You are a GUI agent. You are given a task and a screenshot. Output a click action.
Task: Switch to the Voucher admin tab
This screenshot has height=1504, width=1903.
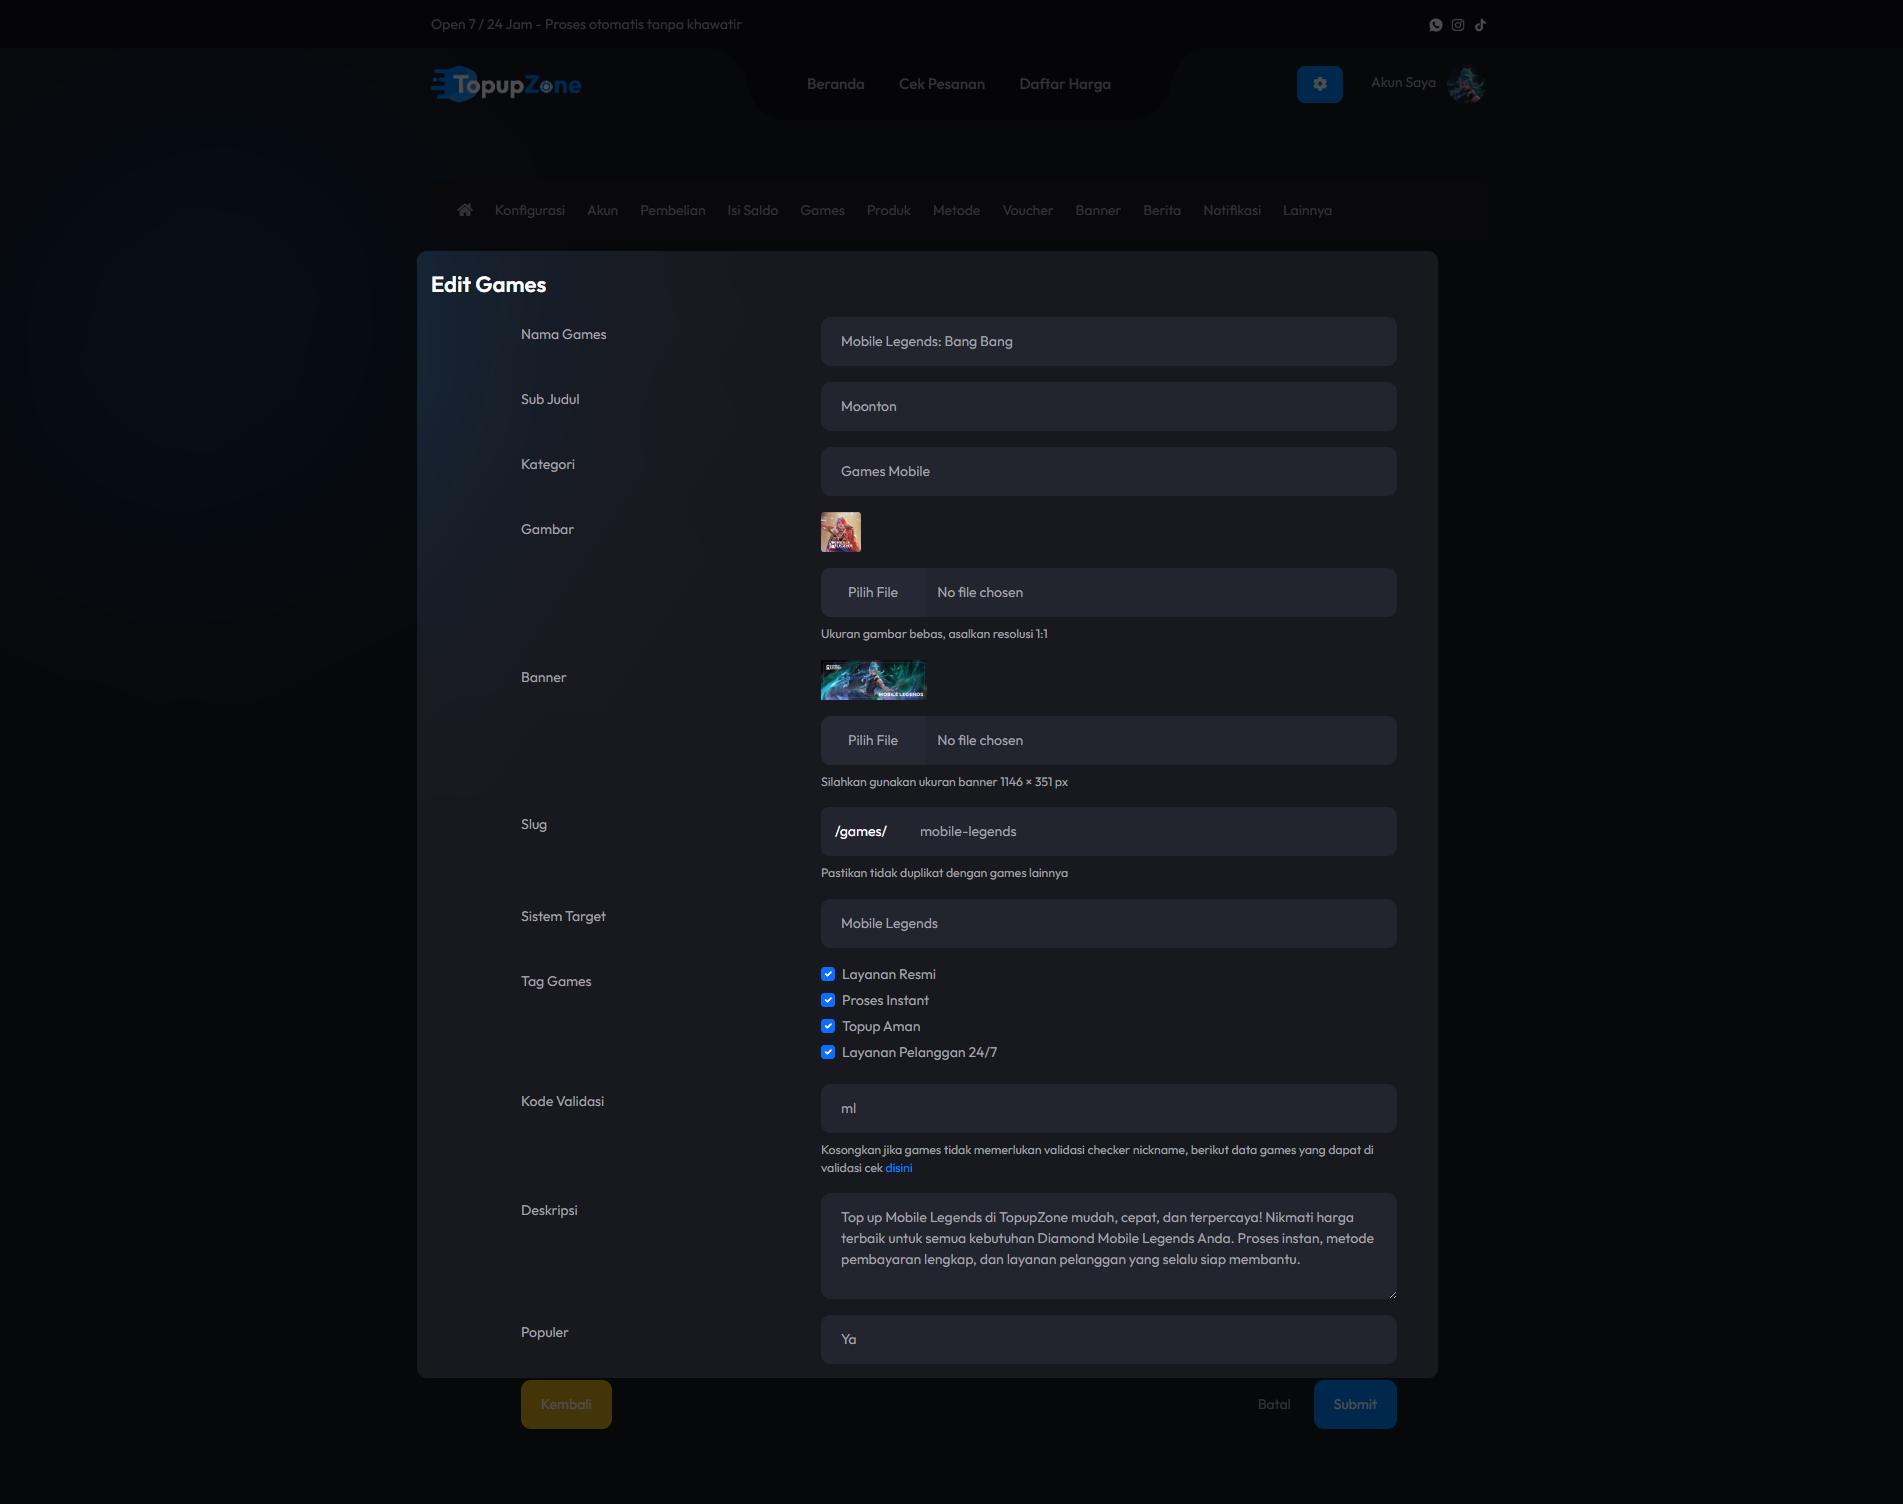[1028, 210]
